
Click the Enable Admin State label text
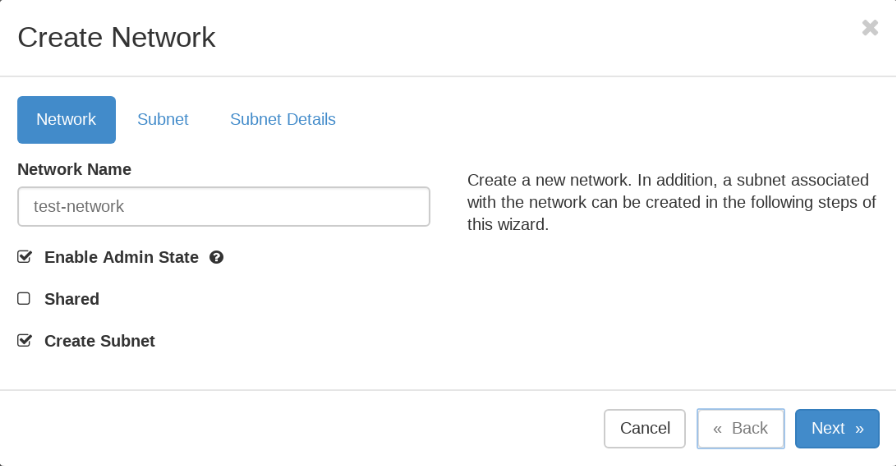tap(121, 257)
